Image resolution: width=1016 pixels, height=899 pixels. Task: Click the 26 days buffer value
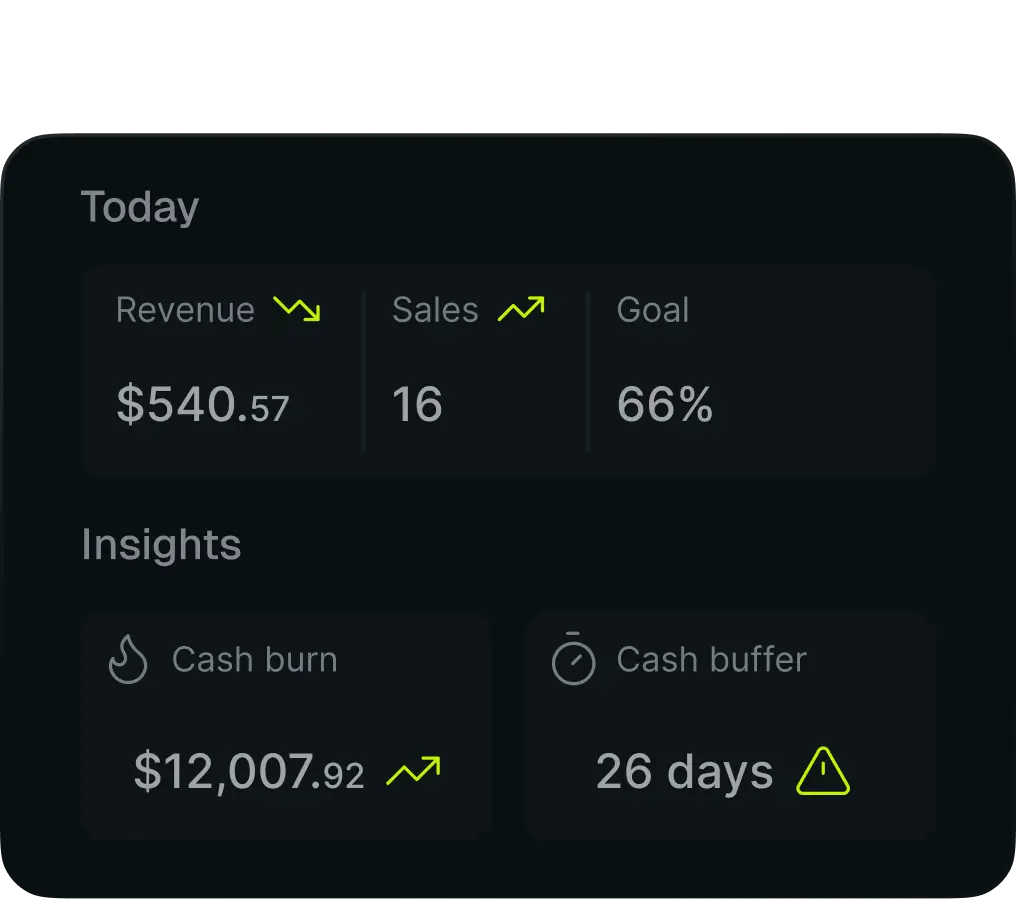[684, 771]
